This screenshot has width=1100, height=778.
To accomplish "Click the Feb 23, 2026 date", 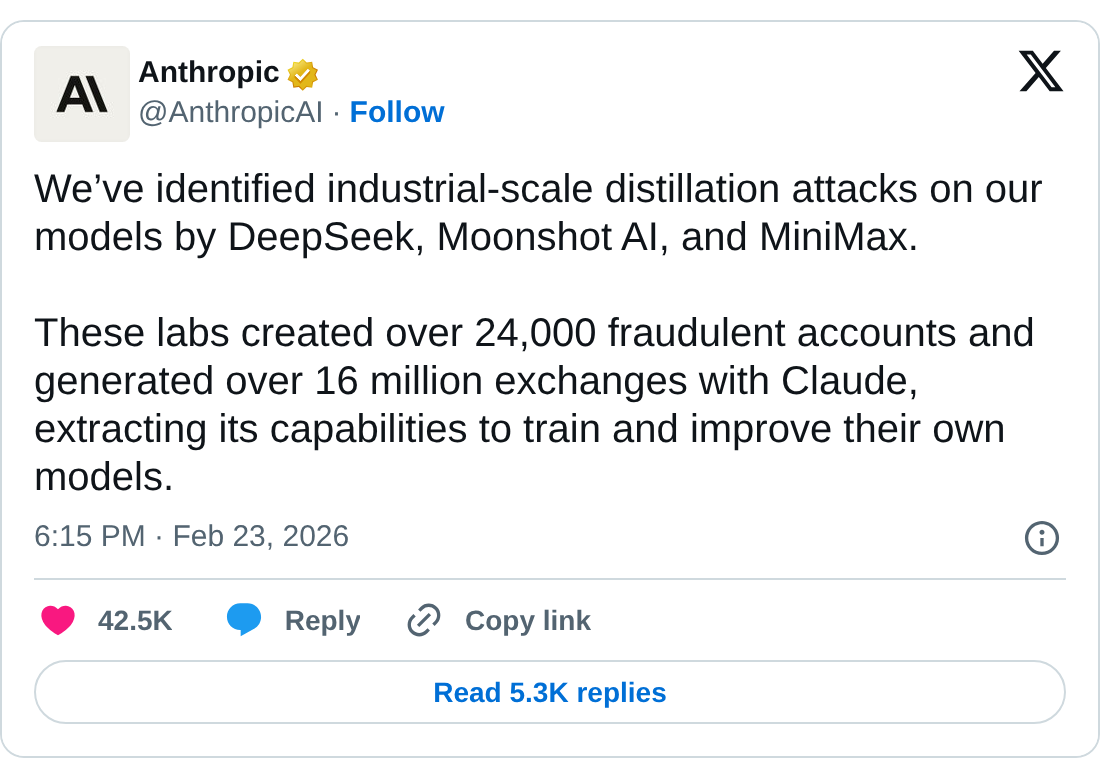I will pos(260,537).
